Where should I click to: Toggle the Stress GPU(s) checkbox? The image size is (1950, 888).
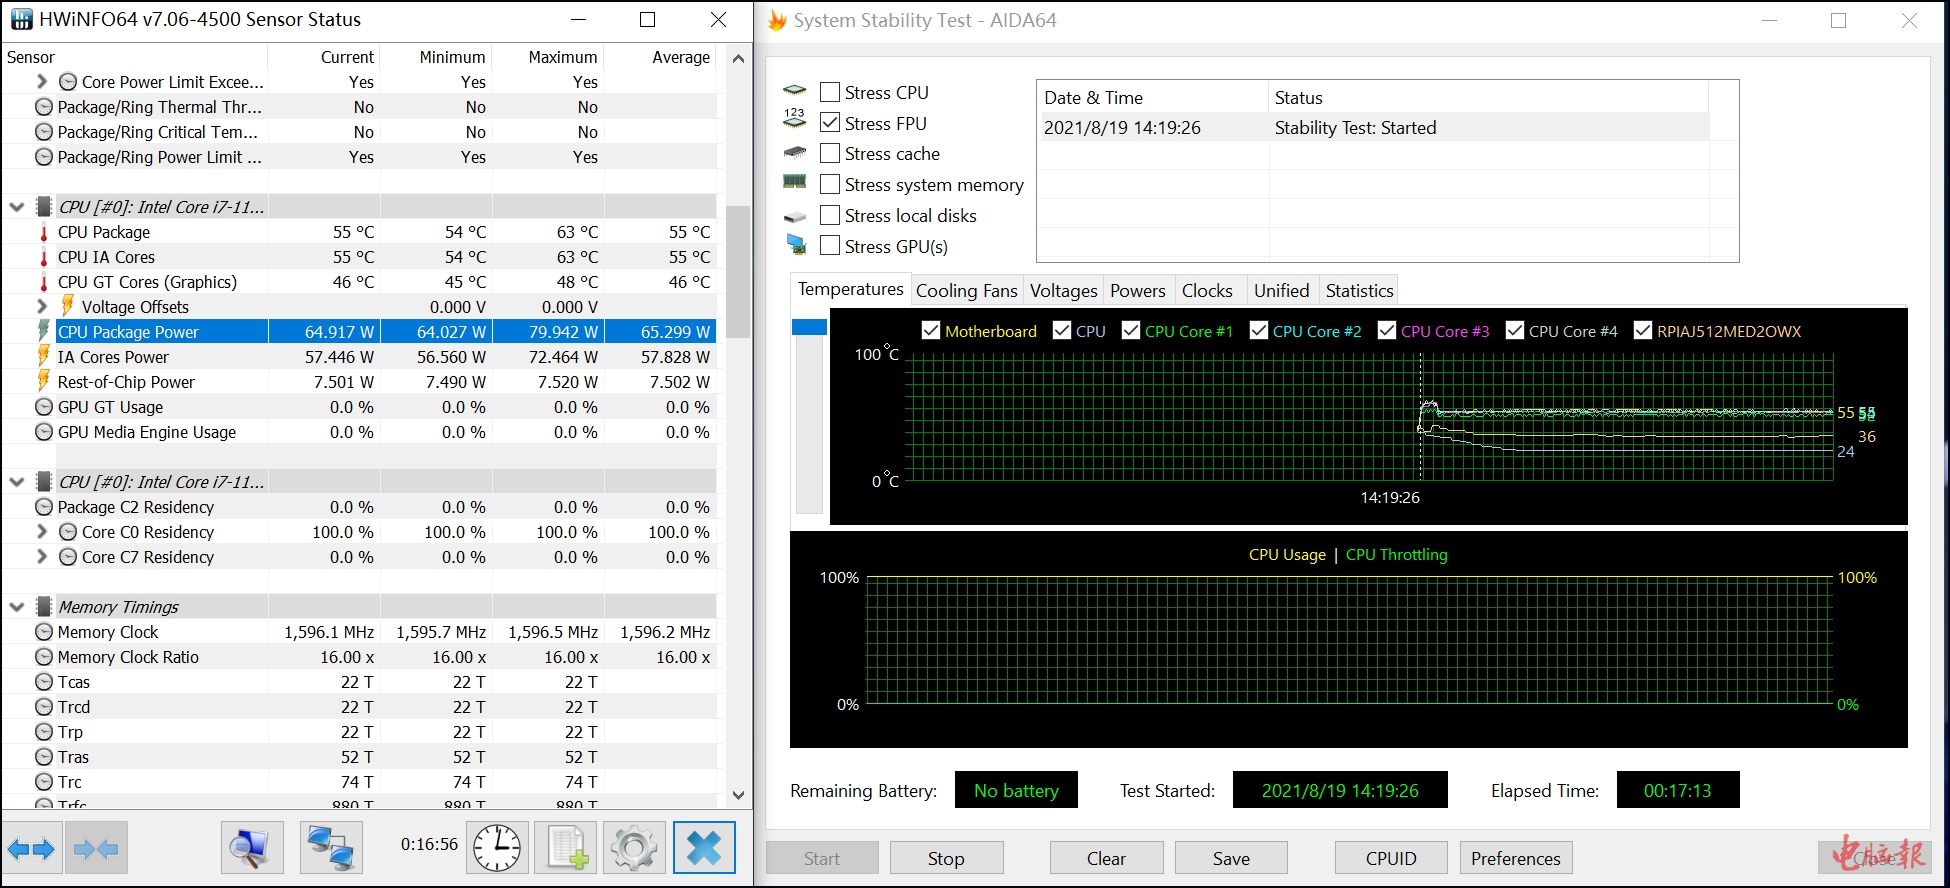click(x=829, y=246)
